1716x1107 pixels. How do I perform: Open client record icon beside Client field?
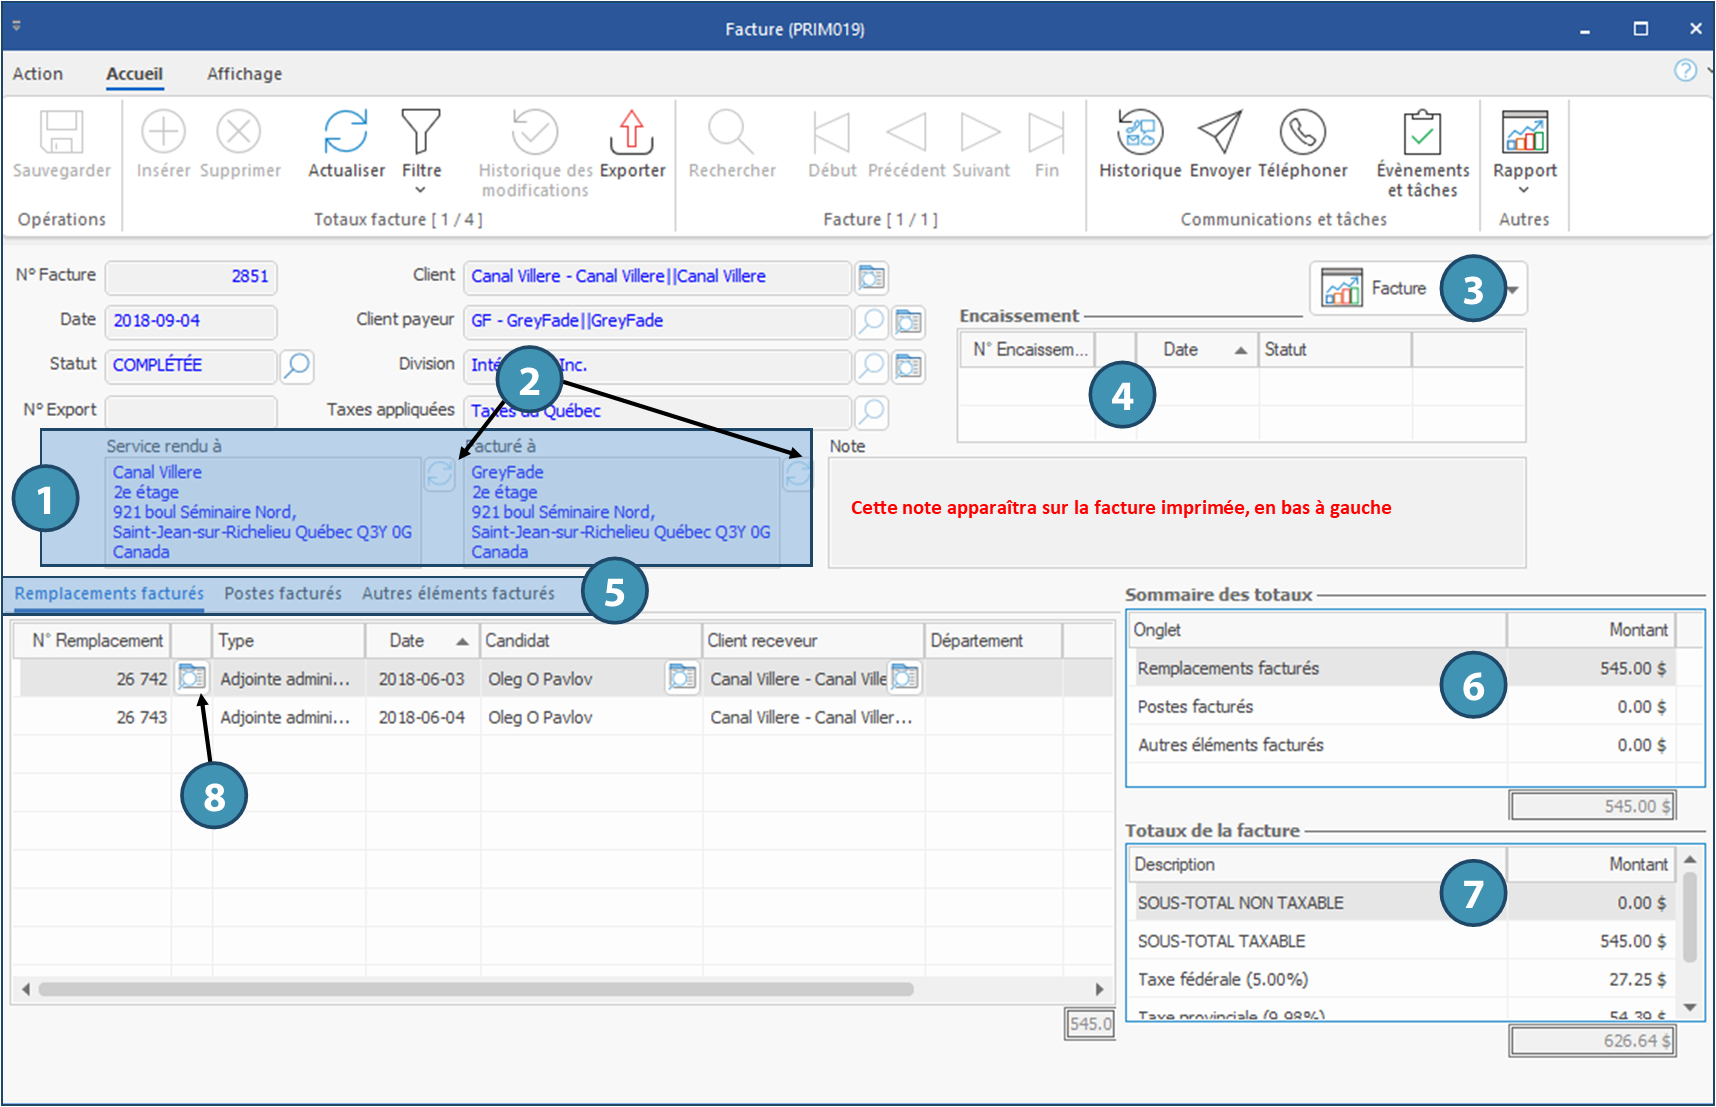(872, 277)
